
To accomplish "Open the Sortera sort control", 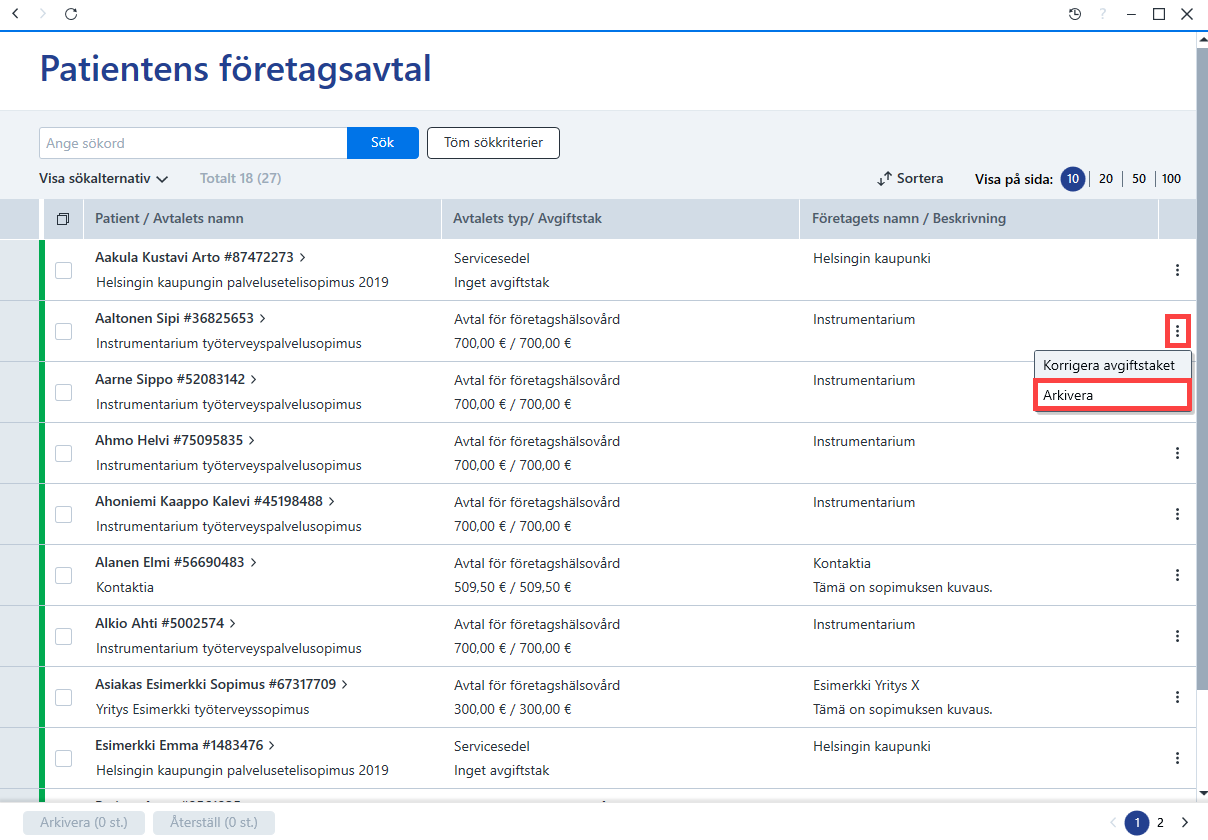I will [x=910, y=179].
